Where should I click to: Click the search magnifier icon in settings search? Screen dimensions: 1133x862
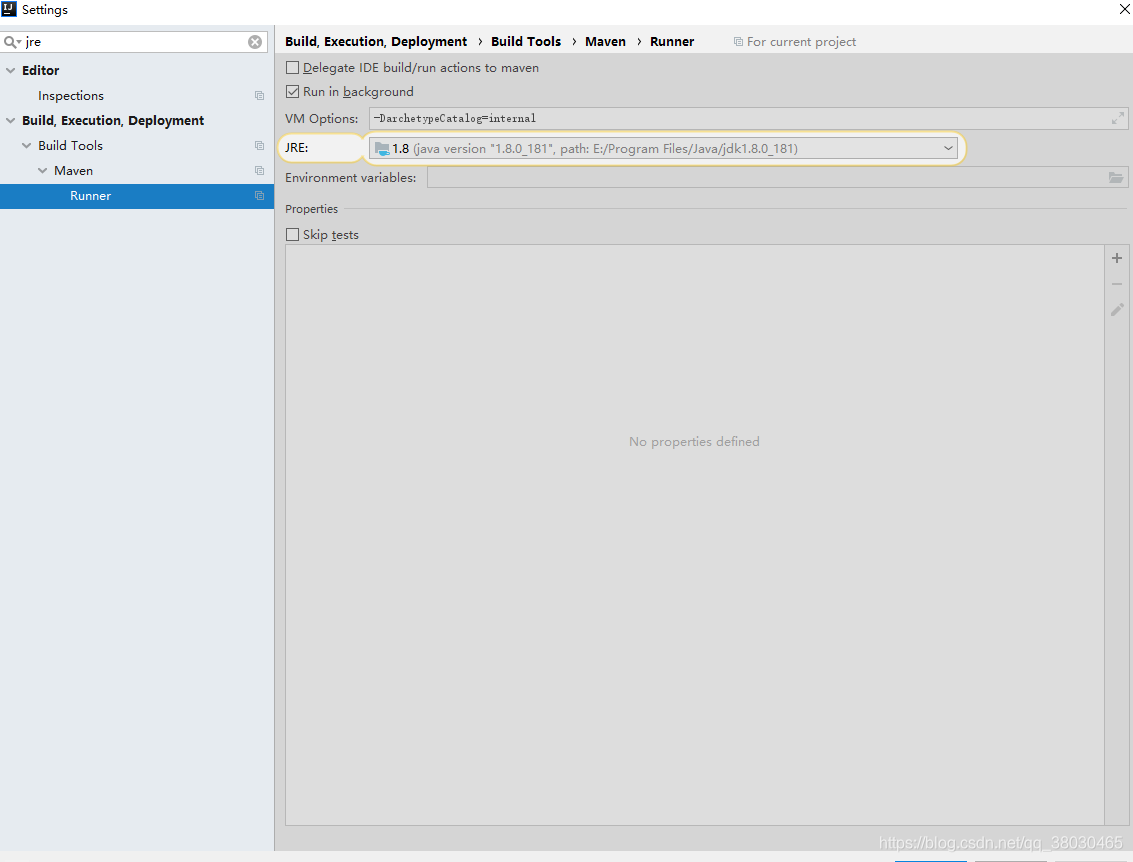[x=10, y=41]
